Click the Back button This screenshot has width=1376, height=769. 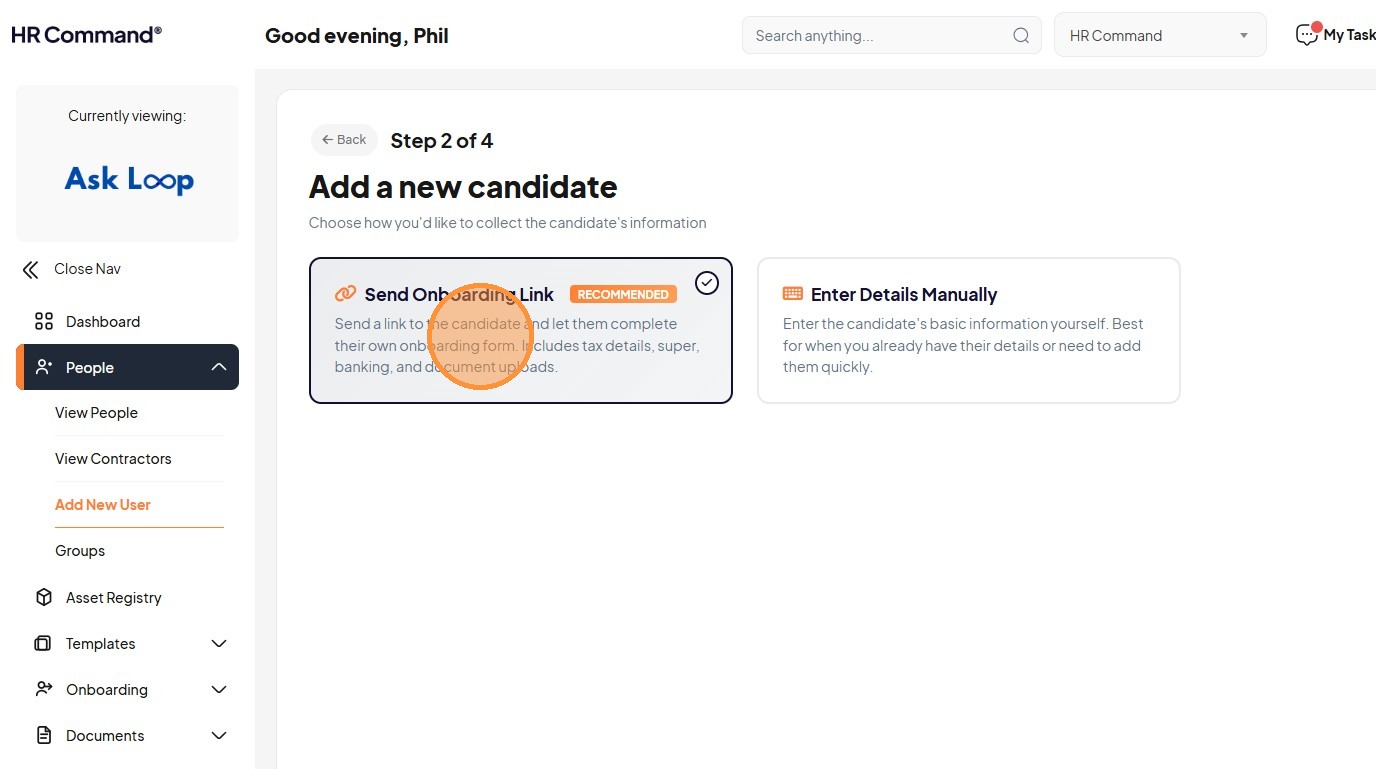click(344, 140)
